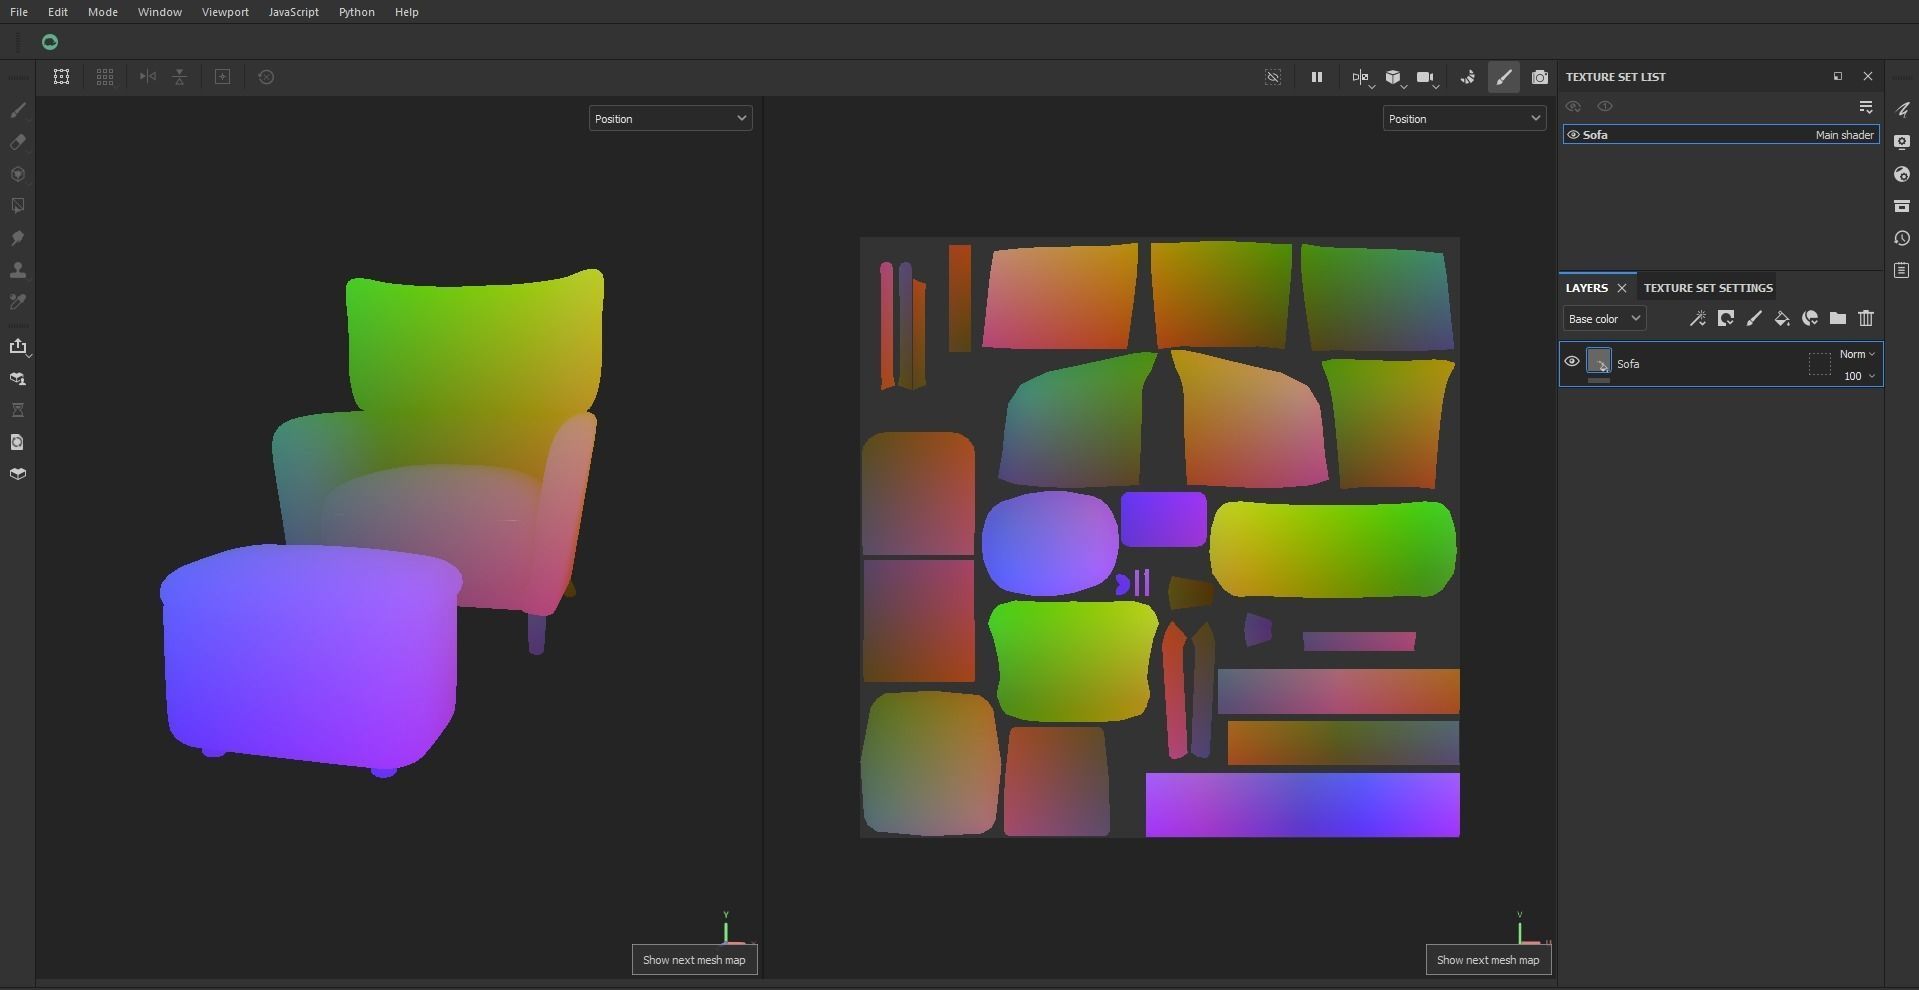Select the Sofa layer thumbnail
1919x990 pixels.
(1599, 361)
